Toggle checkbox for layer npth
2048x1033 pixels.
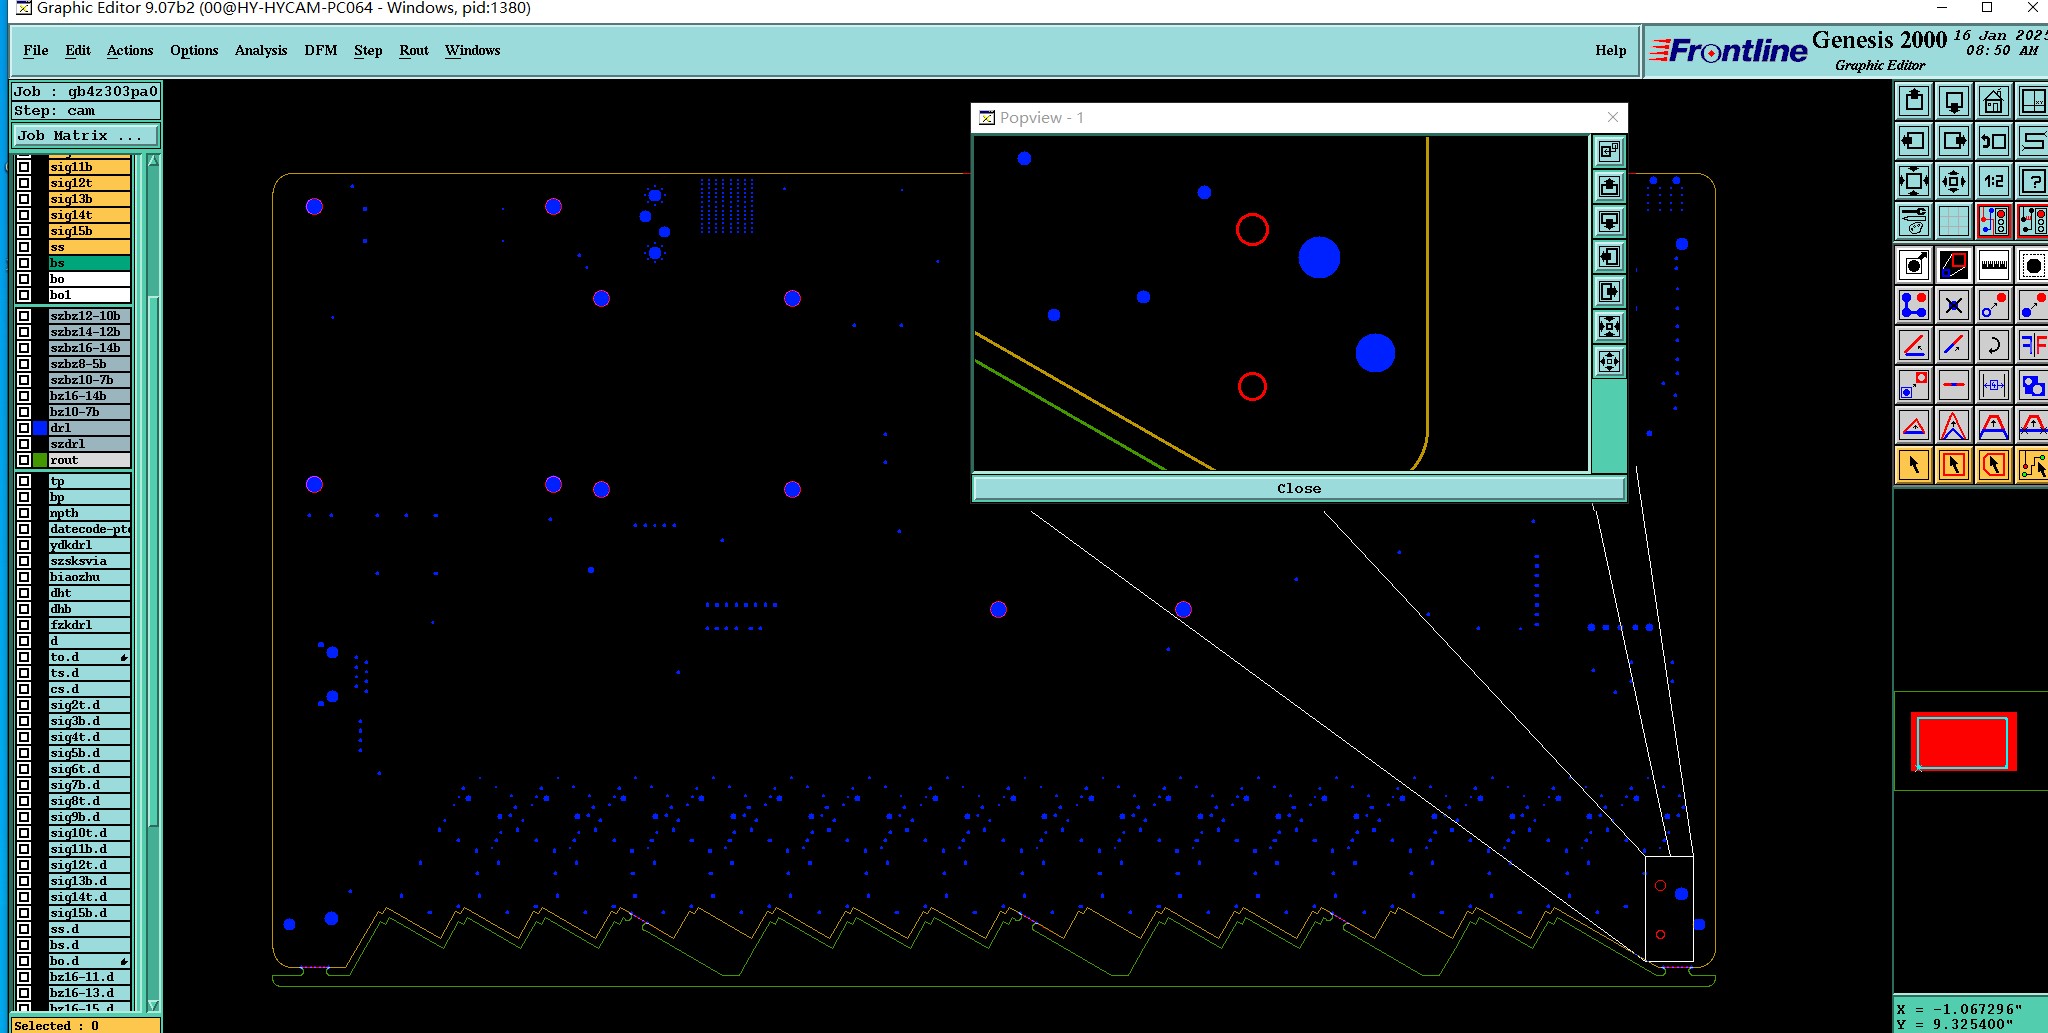[24, 513]
